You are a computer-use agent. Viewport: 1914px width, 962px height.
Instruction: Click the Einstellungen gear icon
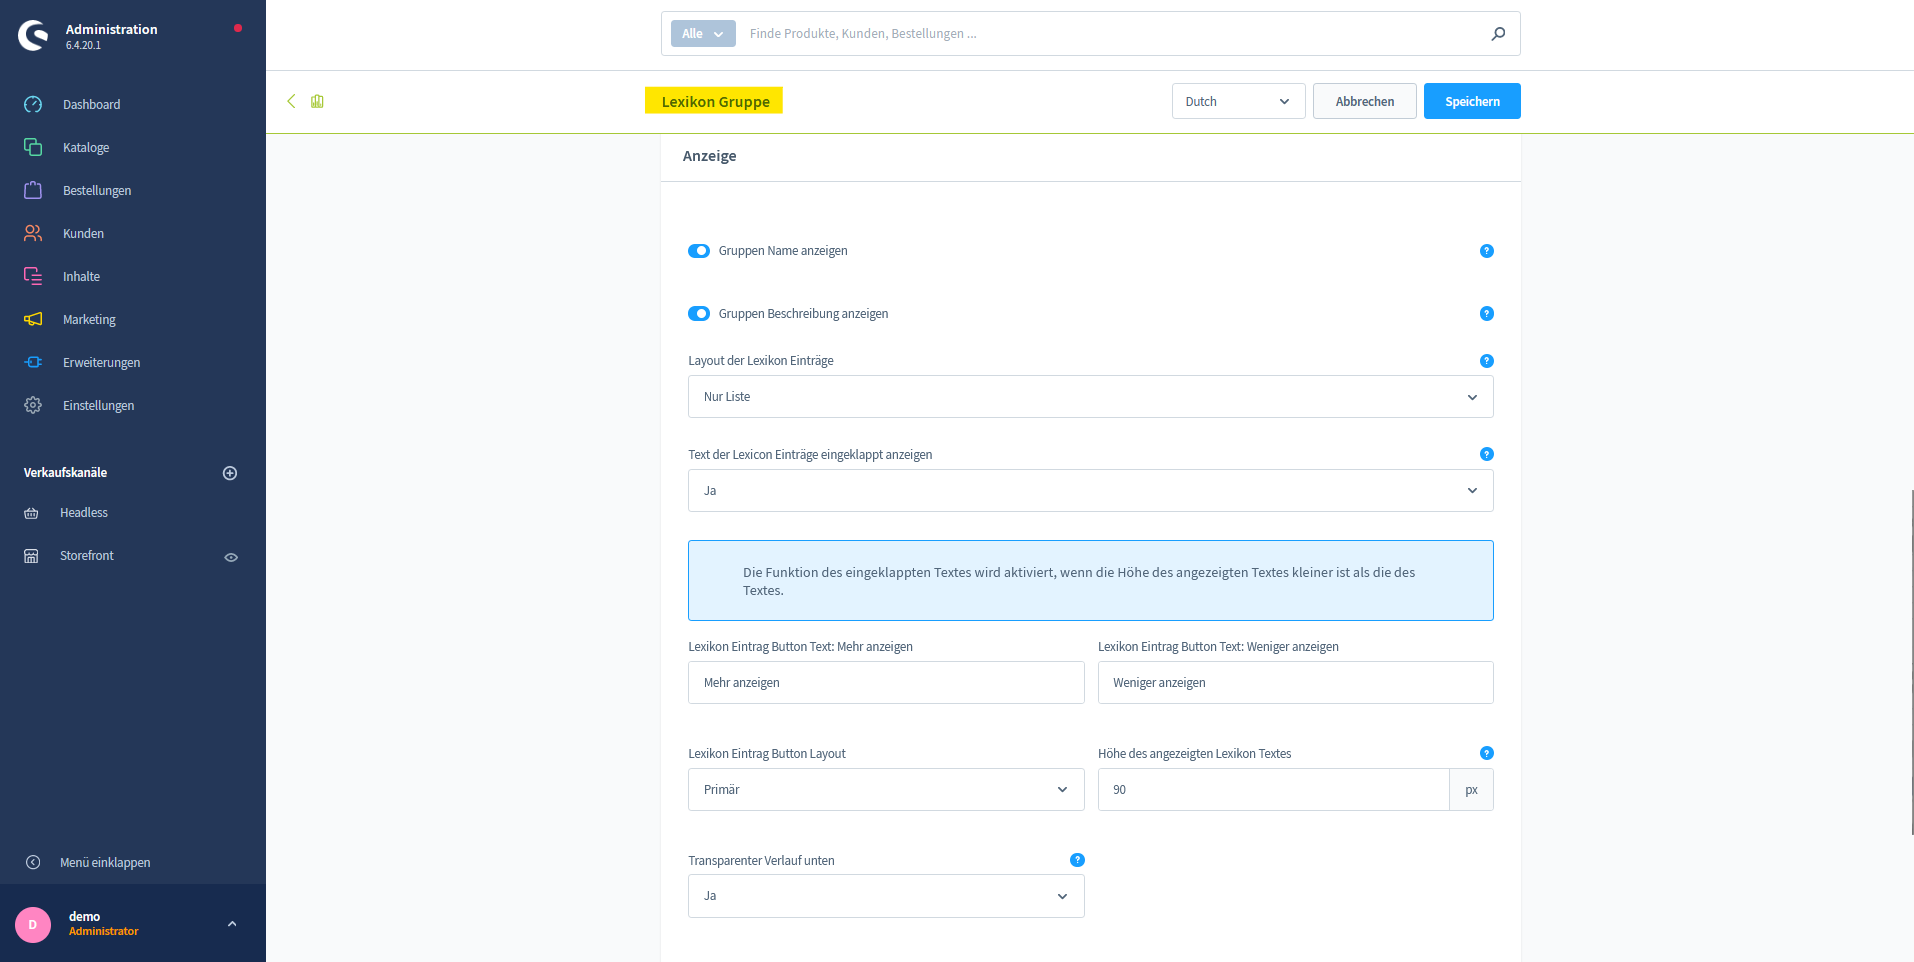(33, 405)
